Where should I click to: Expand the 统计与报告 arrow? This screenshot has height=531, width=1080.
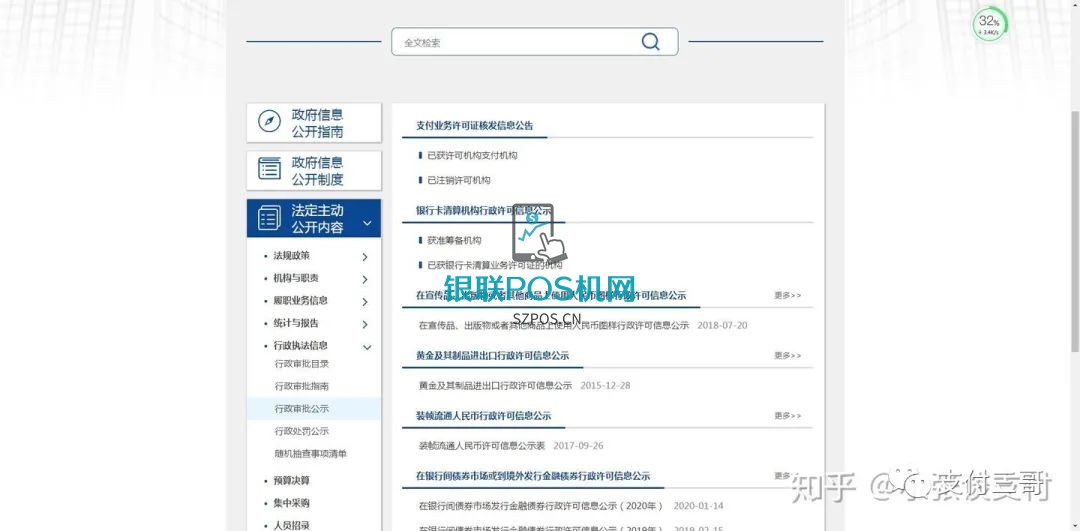tap(364, 324)
